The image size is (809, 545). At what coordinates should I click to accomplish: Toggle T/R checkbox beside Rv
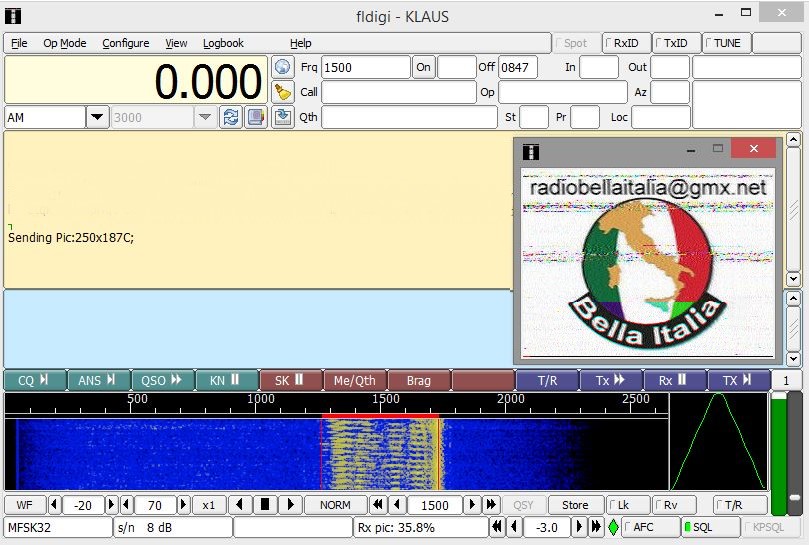(740, 505)
